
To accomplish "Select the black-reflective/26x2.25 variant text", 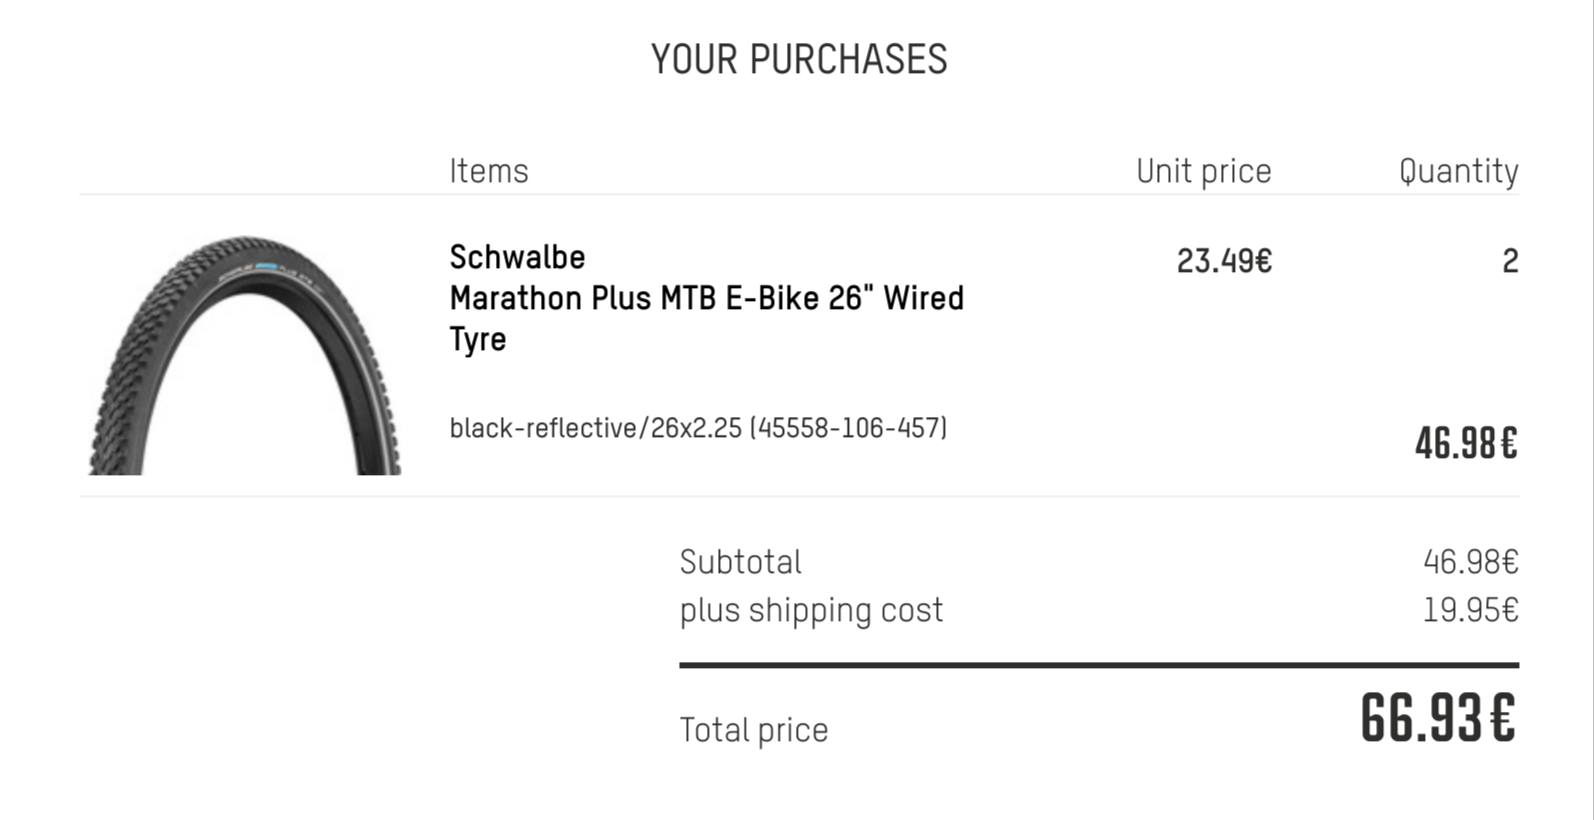I will tap(698, 428).
